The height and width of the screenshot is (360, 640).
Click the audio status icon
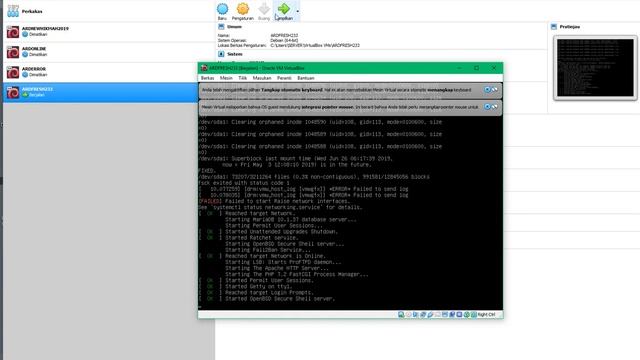pyautogui.click(x=416, y=315)
